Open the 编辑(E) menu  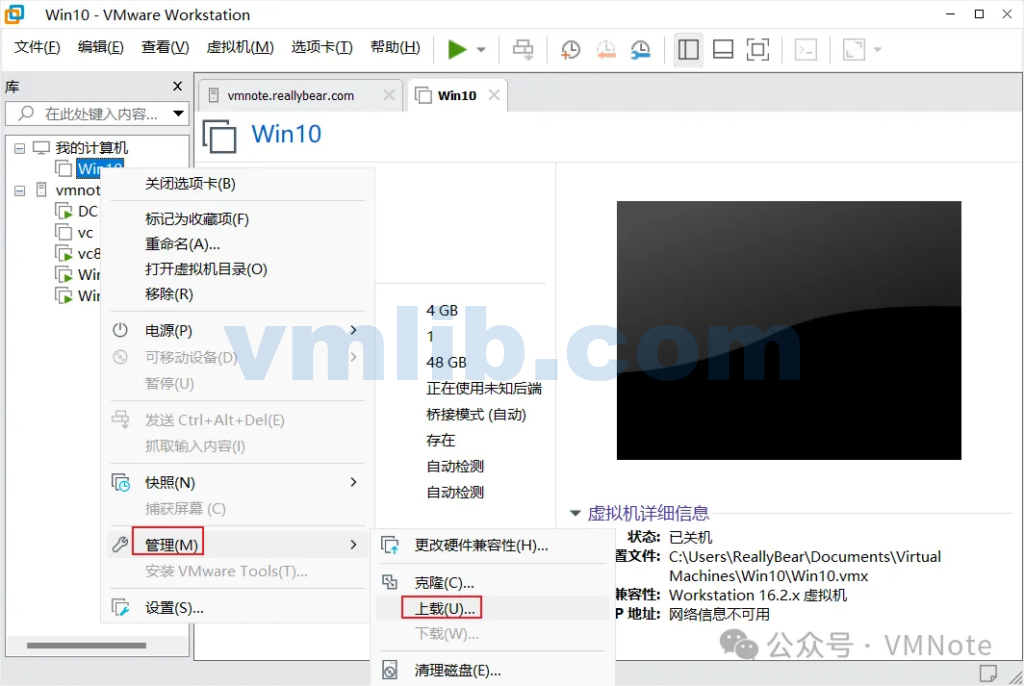[101, 47]
